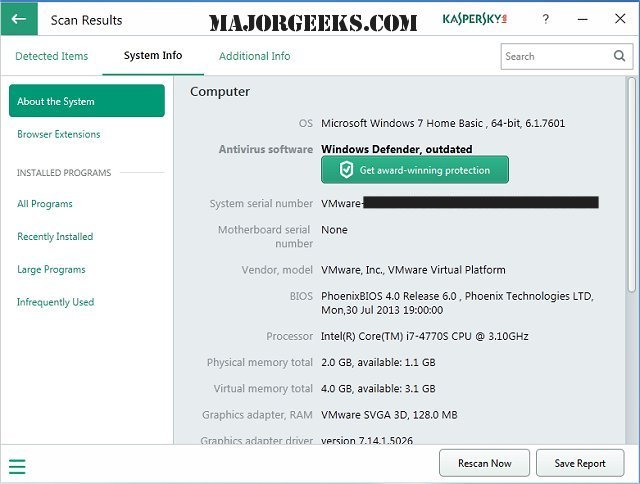The image size is (640, 484).
Task: Click the VMware, Inc., VMware Virtual Platform value
Action: click(413, 270)
